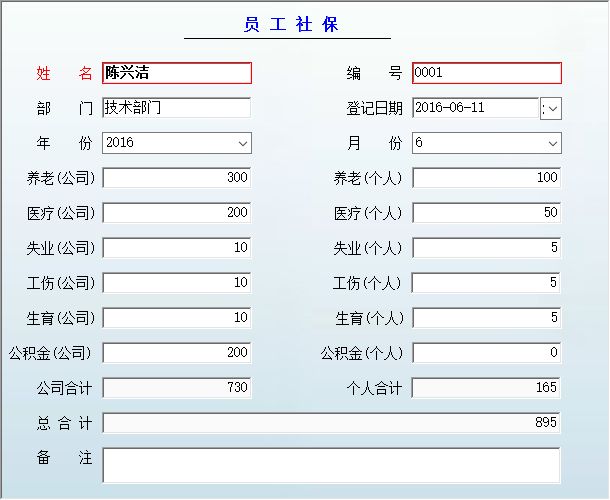Image resolution: width=610 pixels, height=500 pixels.
Task: Click the 生育(个人) input field
Action: click(486, 318)
